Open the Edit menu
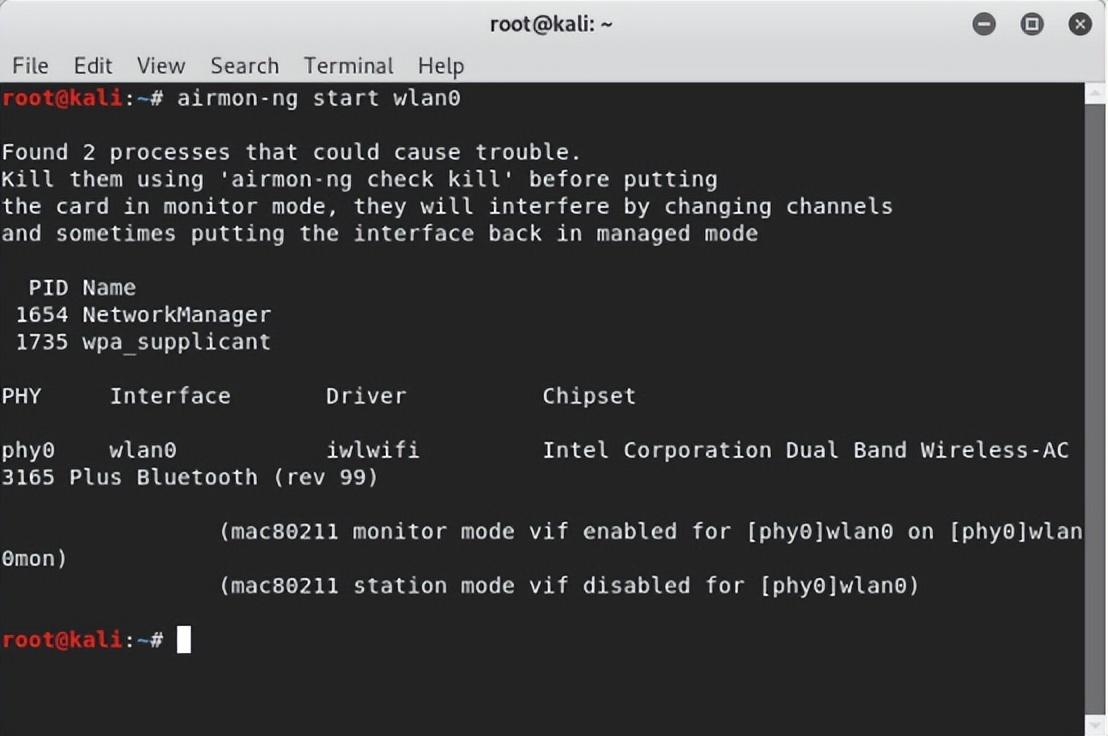1108x736 pixels. pos(93,66)
